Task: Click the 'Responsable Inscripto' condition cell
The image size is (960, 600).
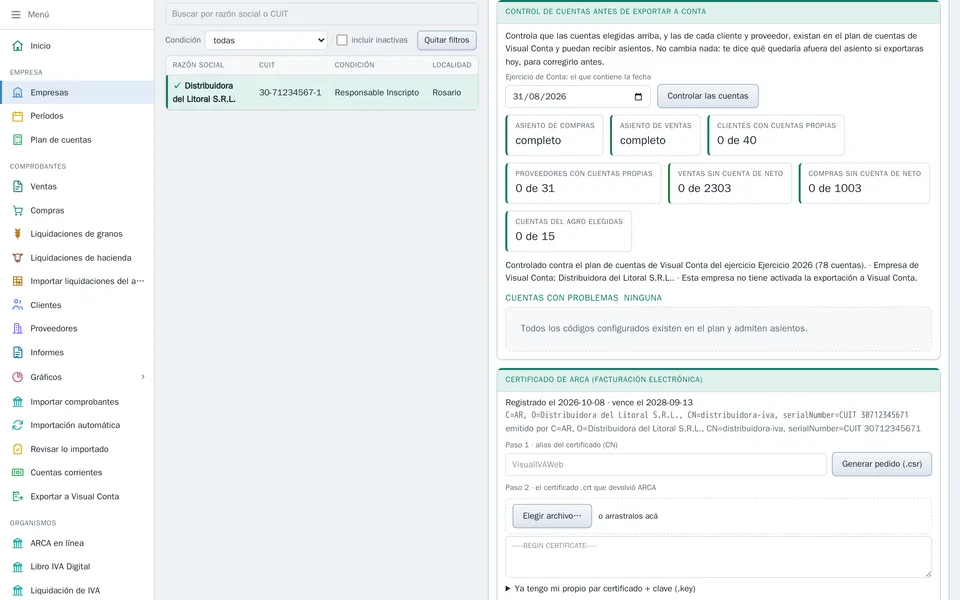Action: tap(377, 92)
